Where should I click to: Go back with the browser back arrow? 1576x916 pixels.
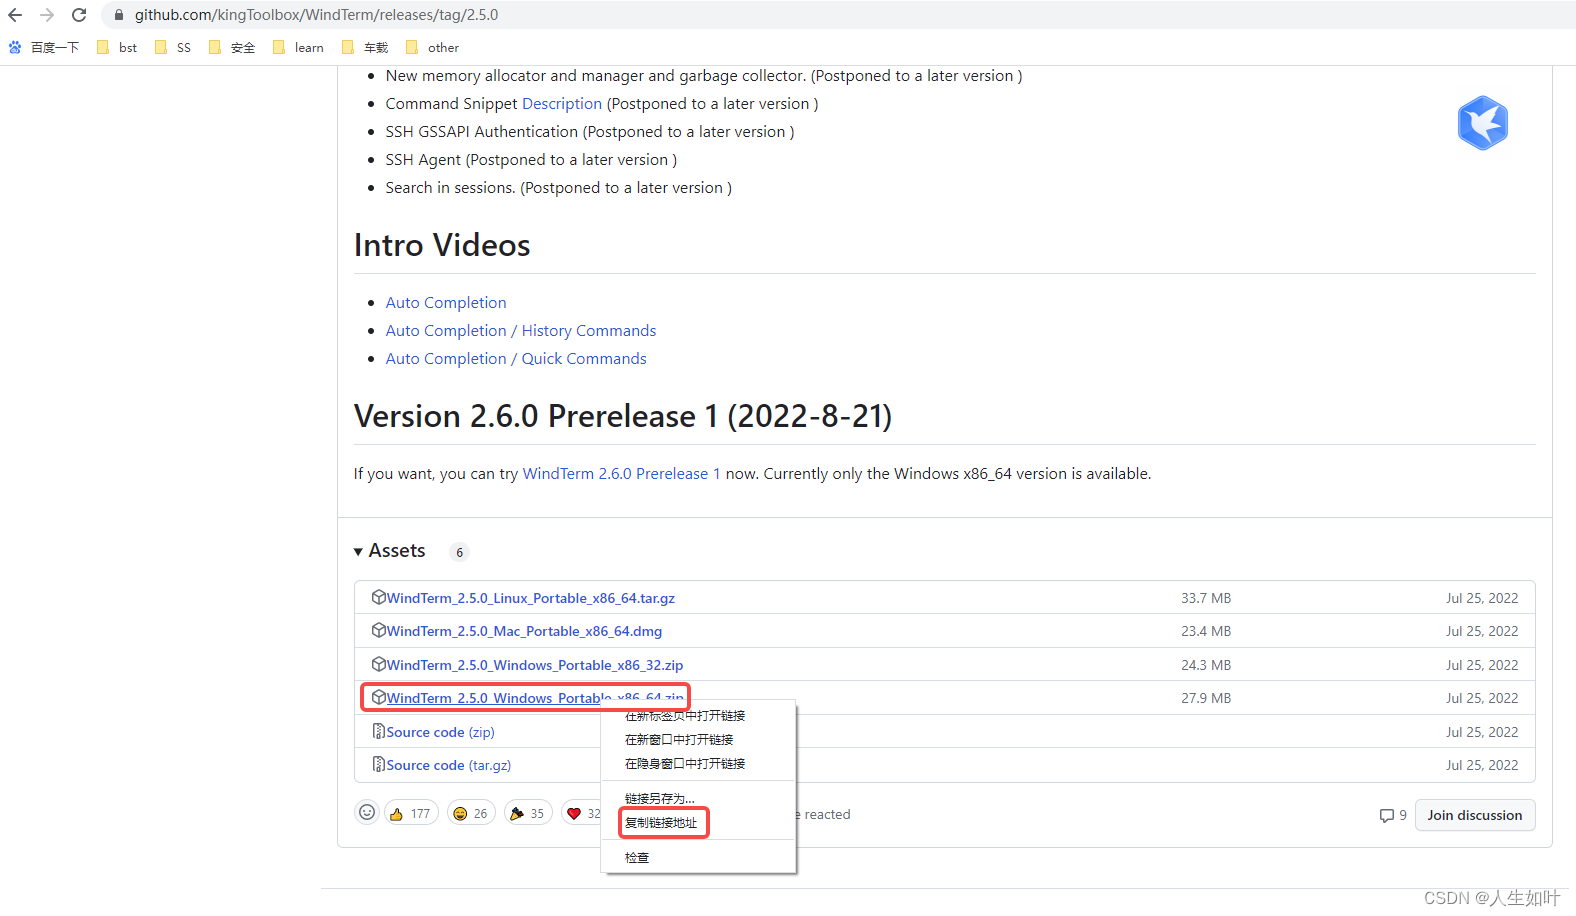click(x=15, y=15)
